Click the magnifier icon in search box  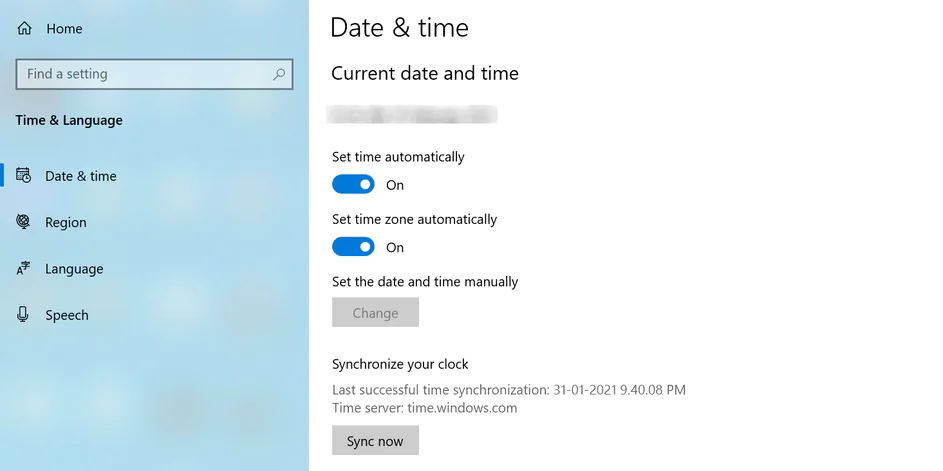[x=279, y=74]
